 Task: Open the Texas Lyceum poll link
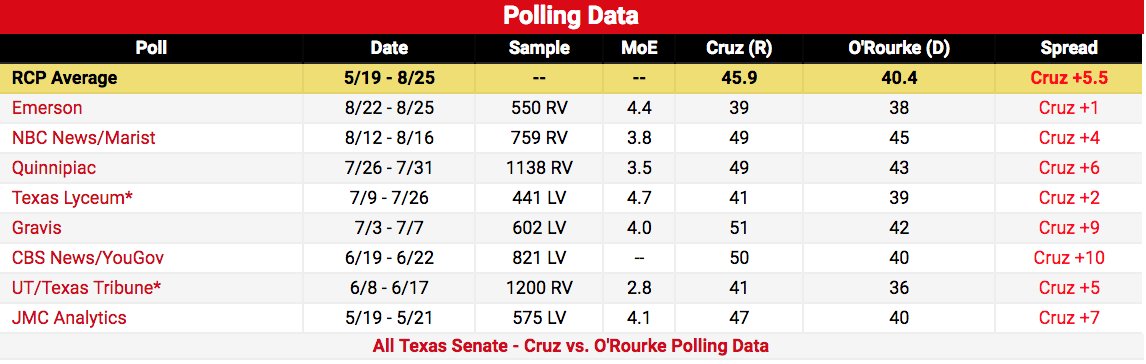72,198
